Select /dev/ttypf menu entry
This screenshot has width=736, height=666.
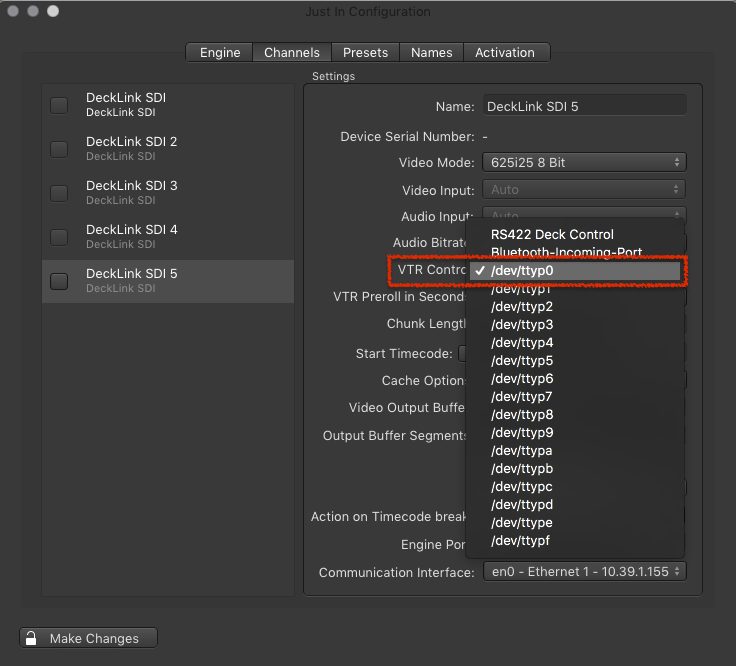[x=575, y=541]
